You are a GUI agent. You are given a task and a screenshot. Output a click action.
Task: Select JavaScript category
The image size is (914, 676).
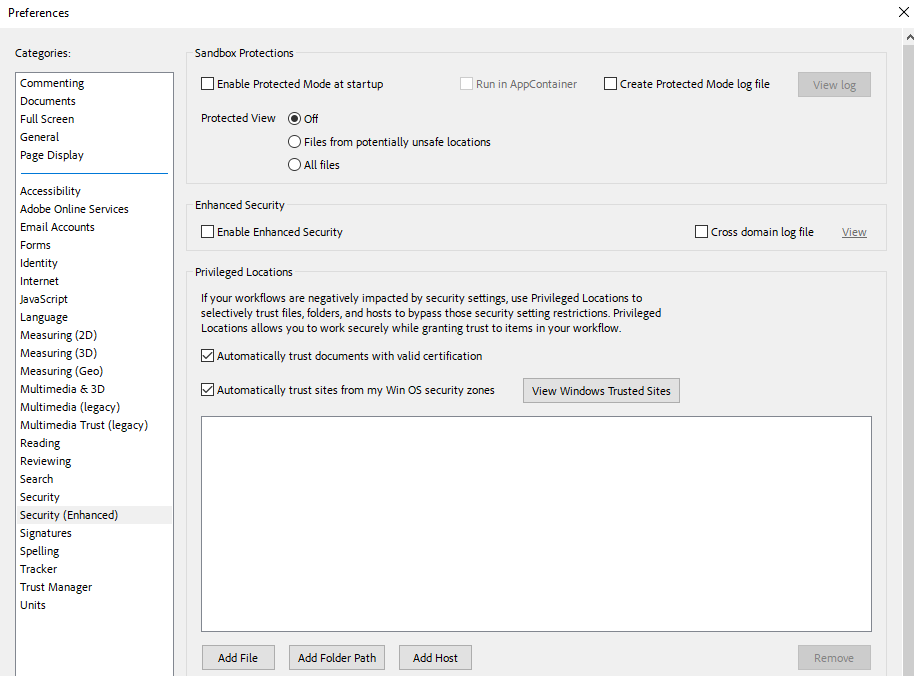(94, 299)
